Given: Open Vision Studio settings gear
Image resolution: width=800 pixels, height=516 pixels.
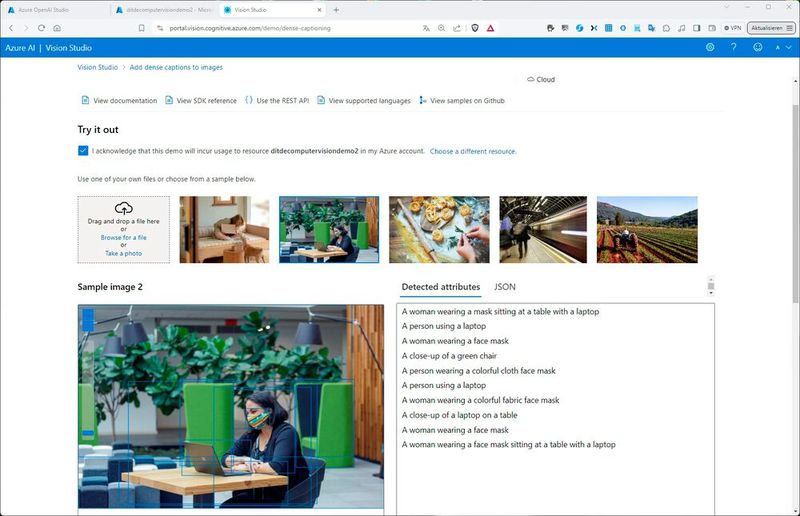Looking at the screenshot, I should click(x=710, y=47).
